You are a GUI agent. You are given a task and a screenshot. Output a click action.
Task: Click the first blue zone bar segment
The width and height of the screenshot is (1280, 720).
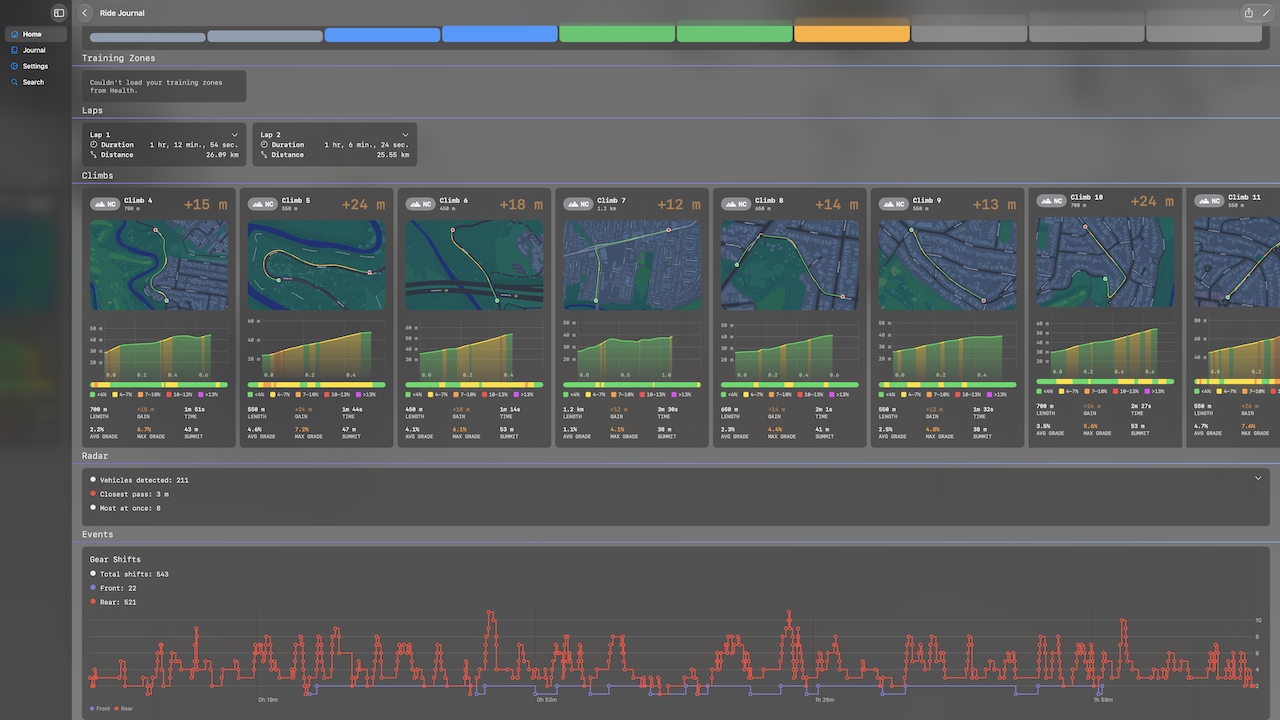(x=383, y=35)
